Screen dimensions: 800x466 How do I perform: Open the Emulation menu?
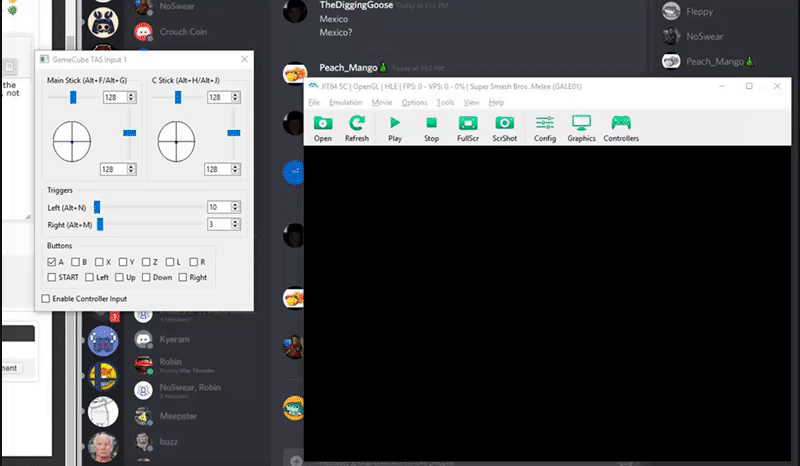tap(345, 103)
